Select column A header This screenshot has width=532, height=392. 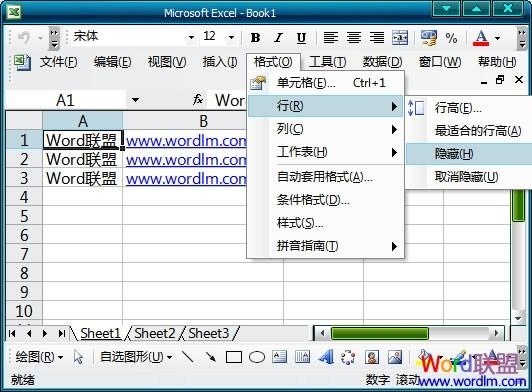click(x=82, y=121)
